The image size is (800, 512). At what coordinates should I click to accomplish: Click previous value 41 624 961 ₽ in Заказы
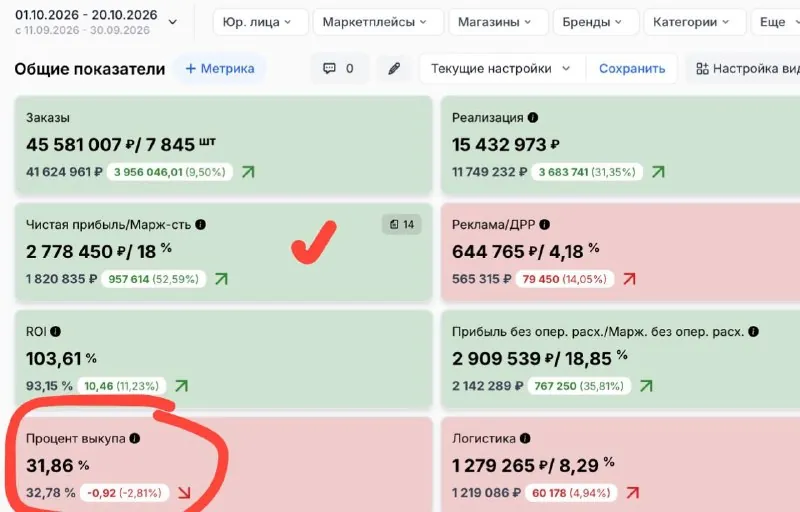click(64, 172)
